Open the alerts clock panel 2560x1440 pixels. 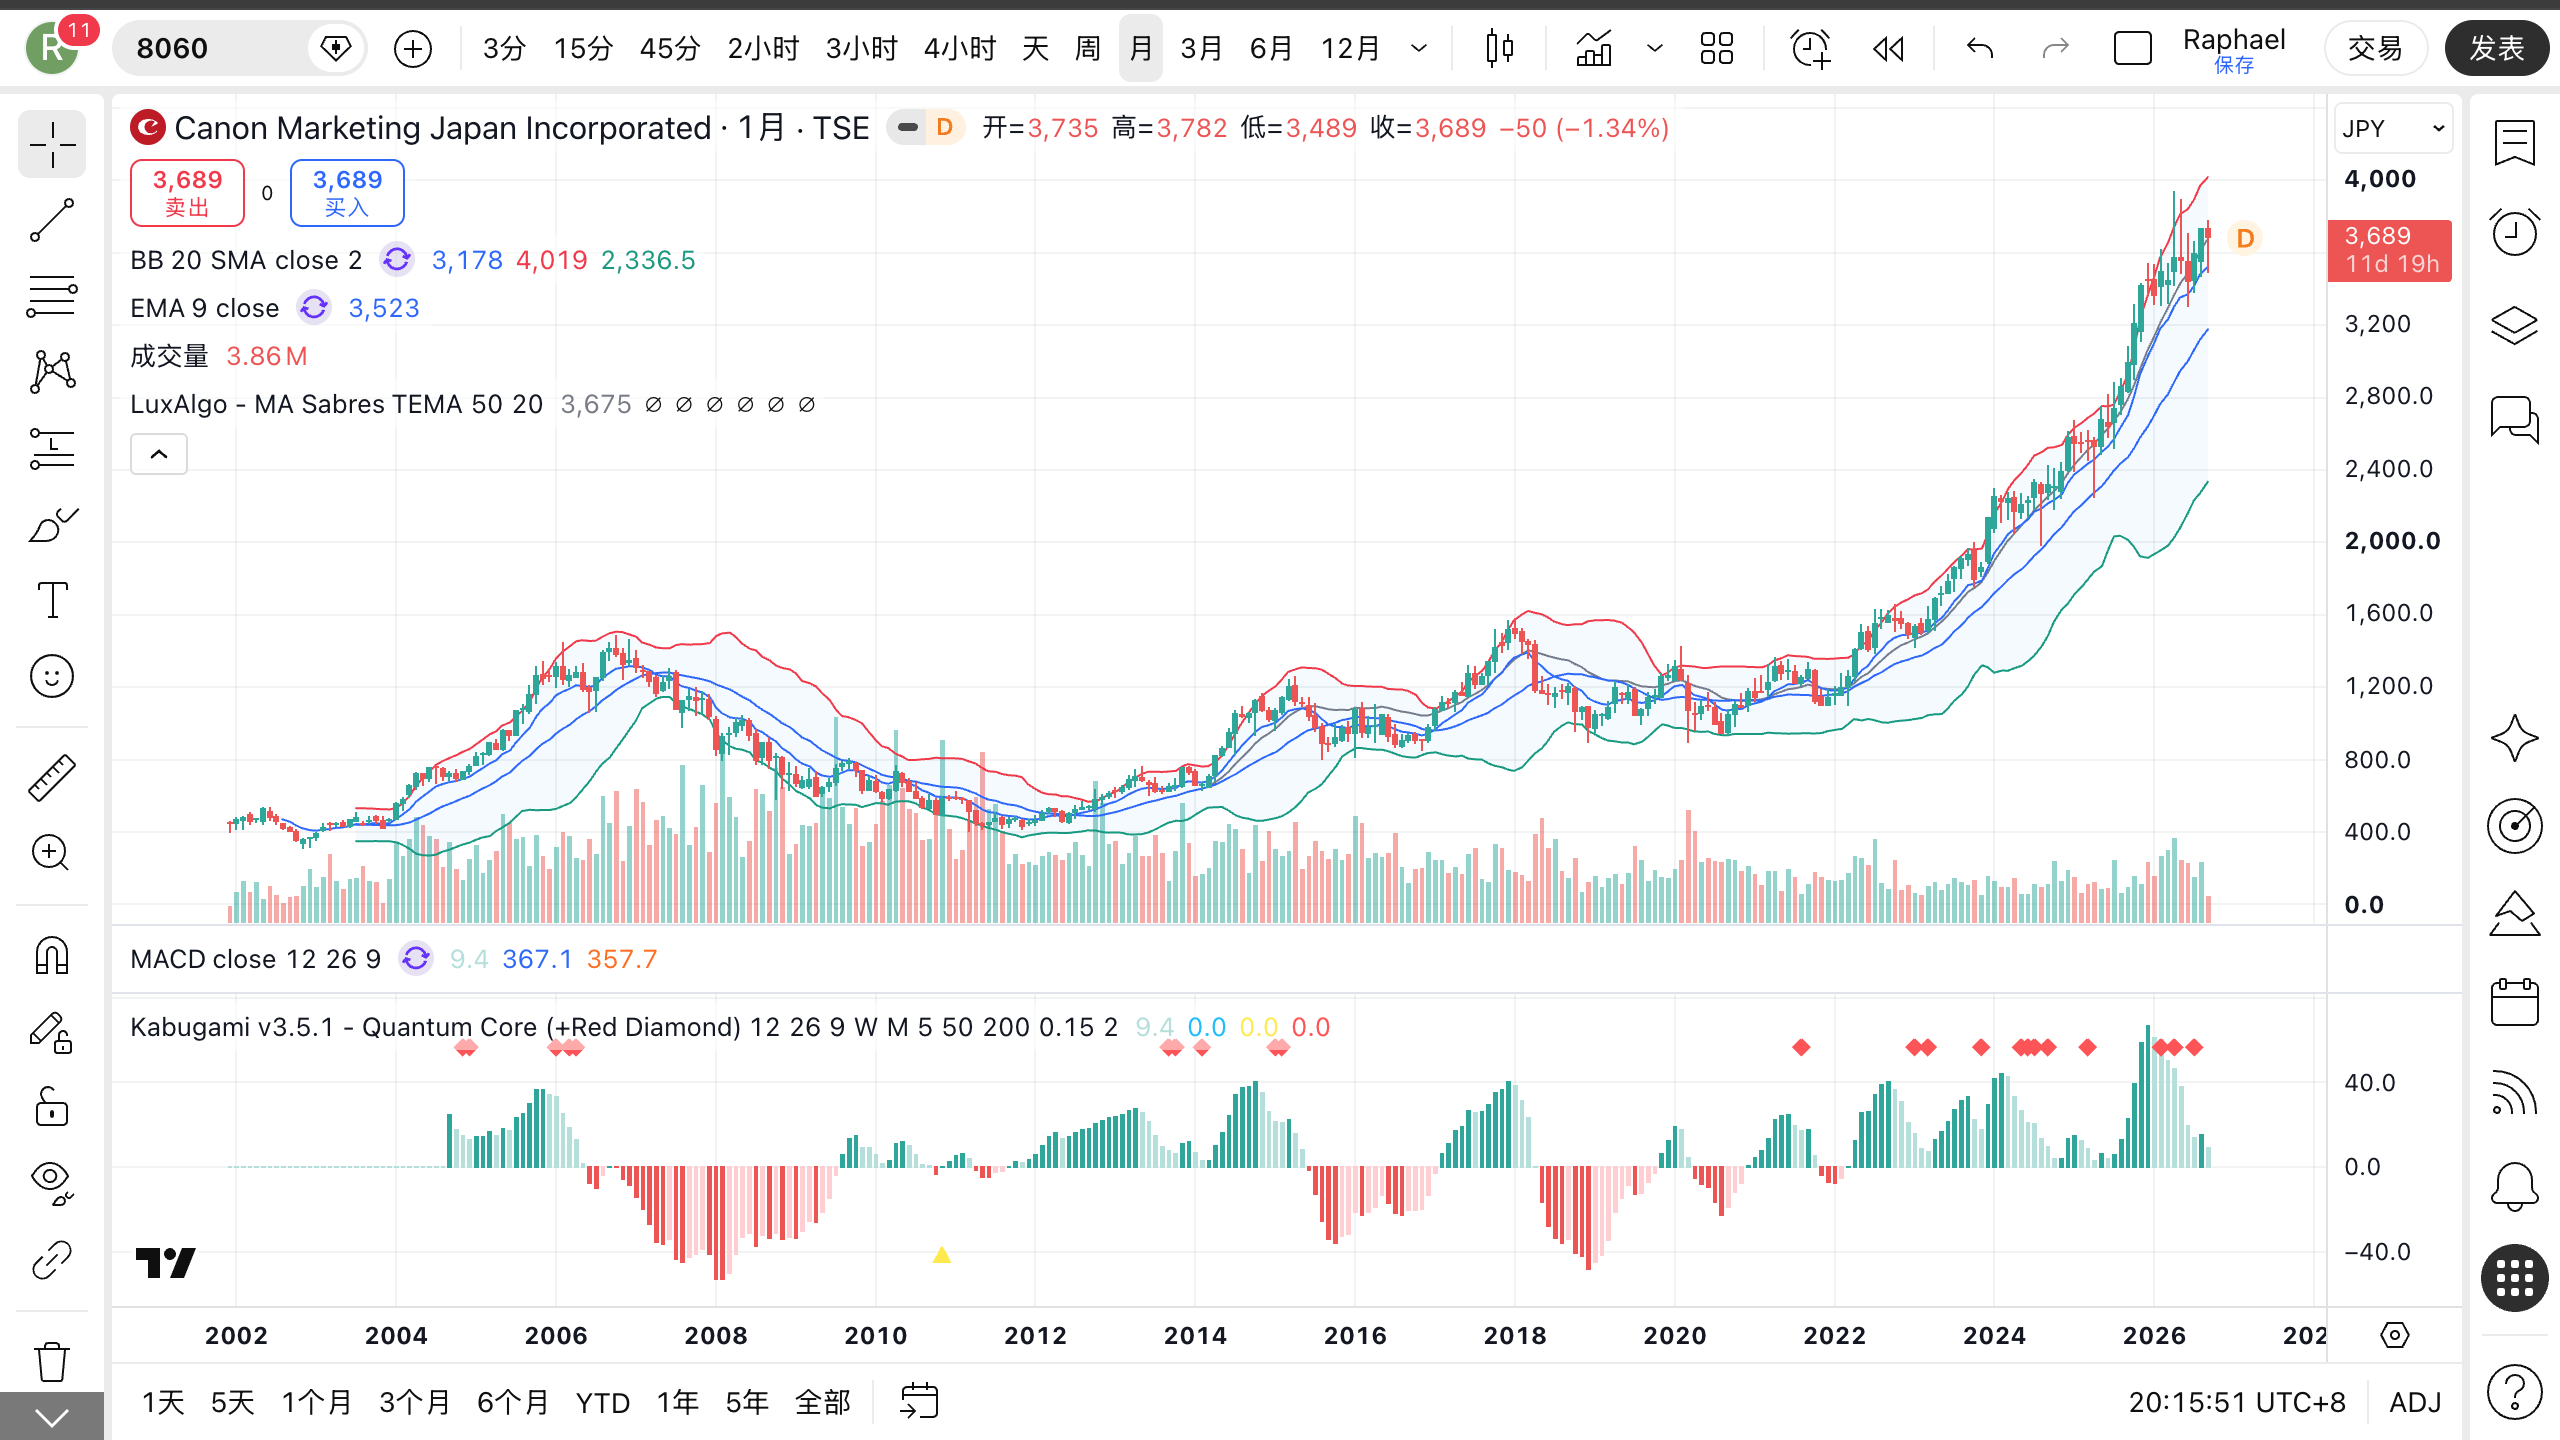point(2514,233)
